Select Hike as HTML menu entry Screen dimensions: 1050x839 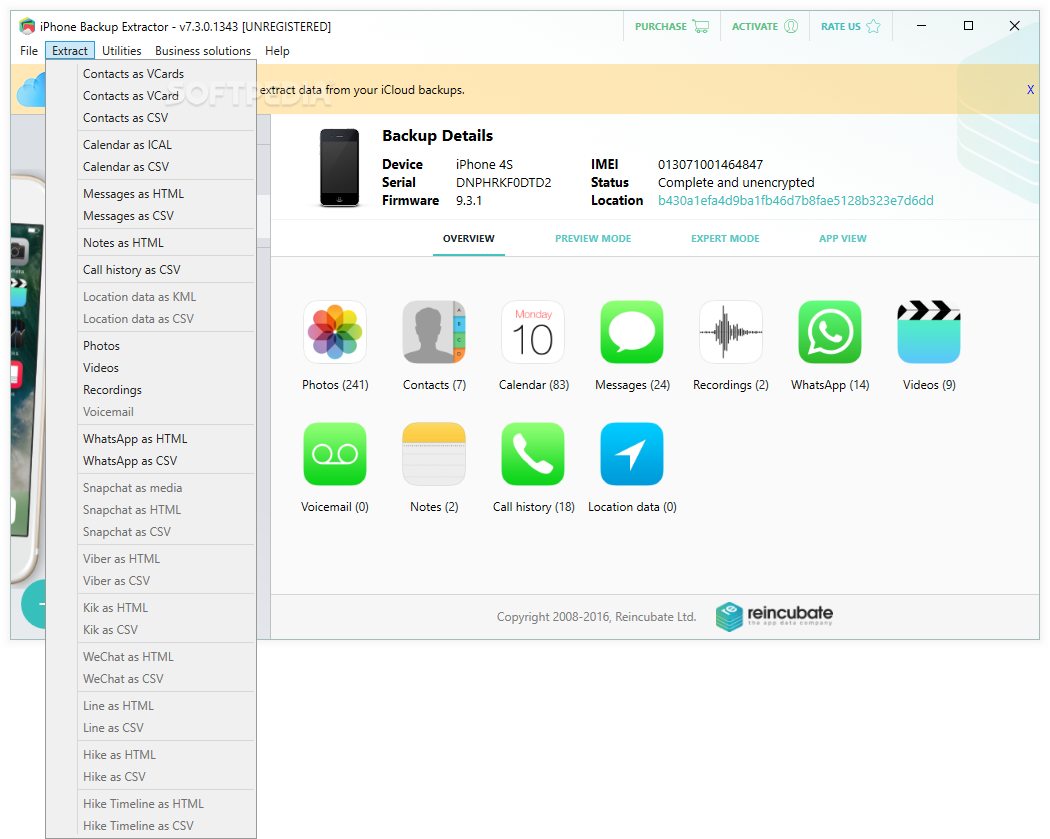tap(151, 755)
